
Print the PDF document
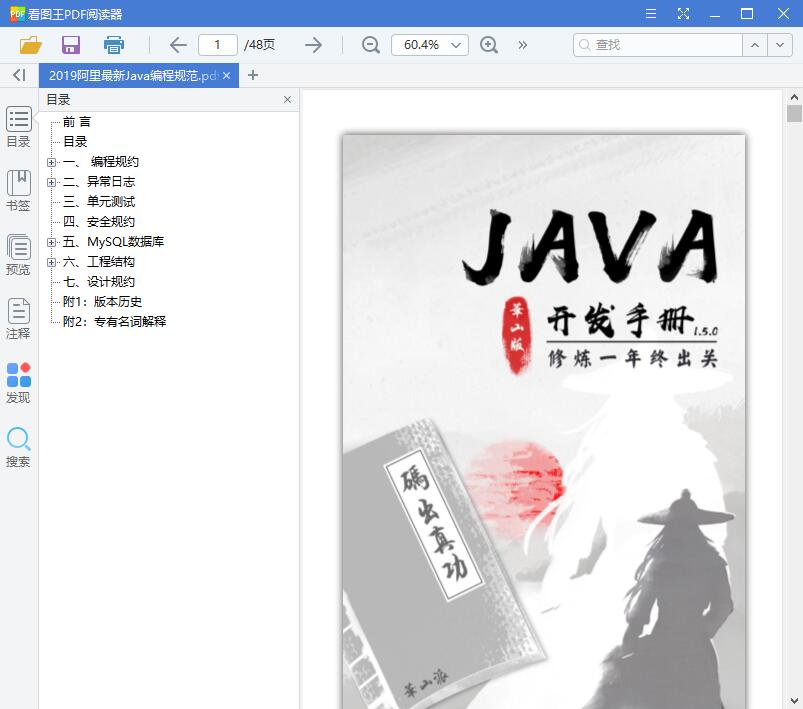pos(114,45)
